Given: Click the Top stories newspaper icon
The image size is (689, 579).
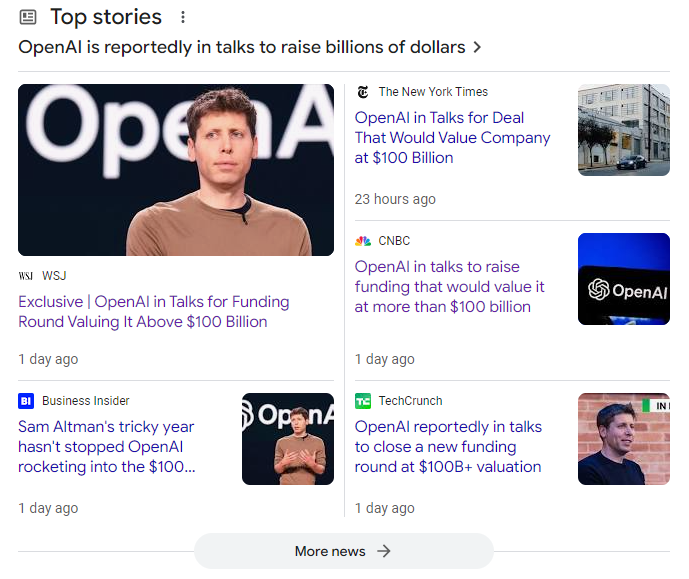Looking at the screenshot, I should 28,17.
